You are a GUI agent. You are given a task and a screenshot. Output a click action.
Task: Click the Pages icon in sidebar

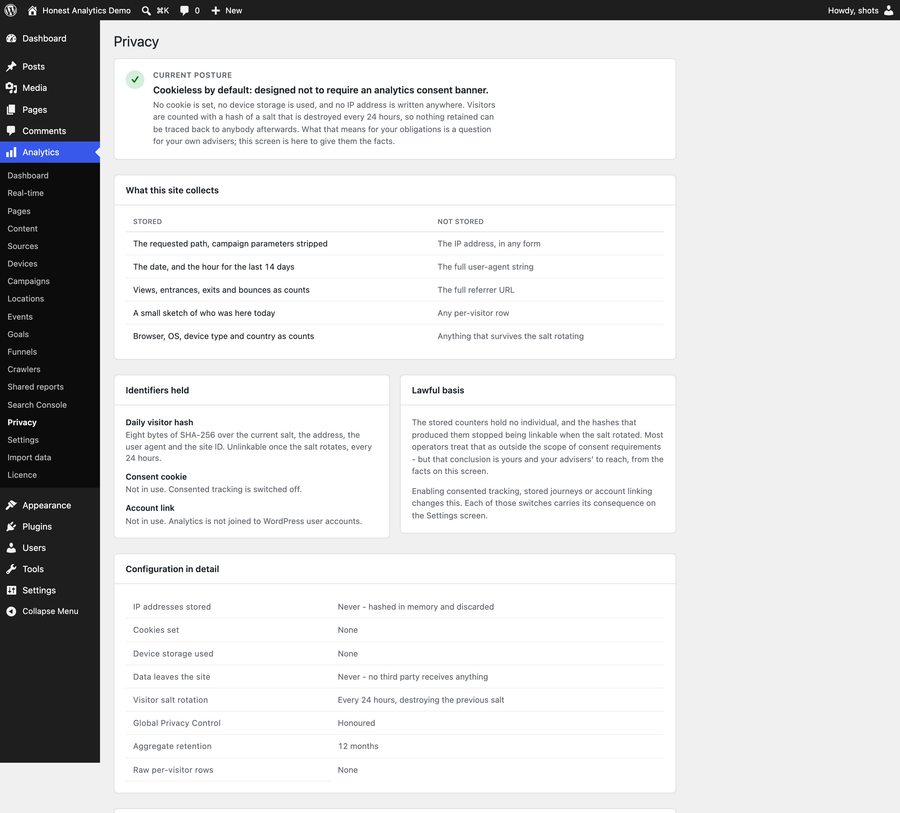11,110
